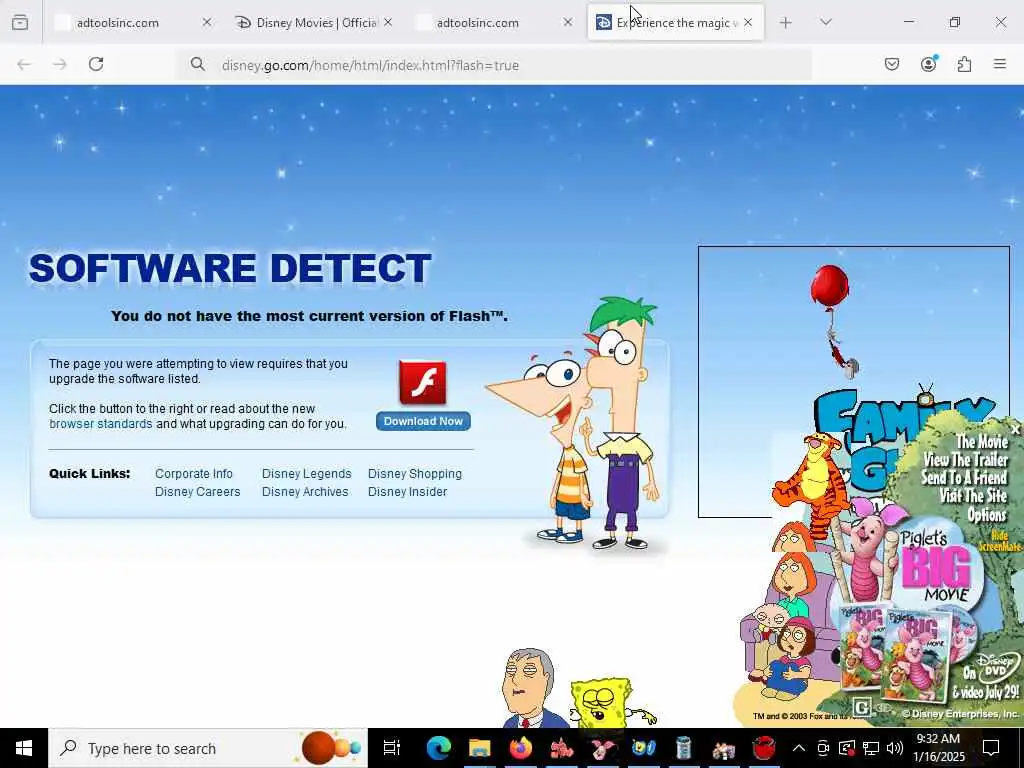Close the Experience the magic tab
The image size is (1024, 768).
click(x=748, y=22)
